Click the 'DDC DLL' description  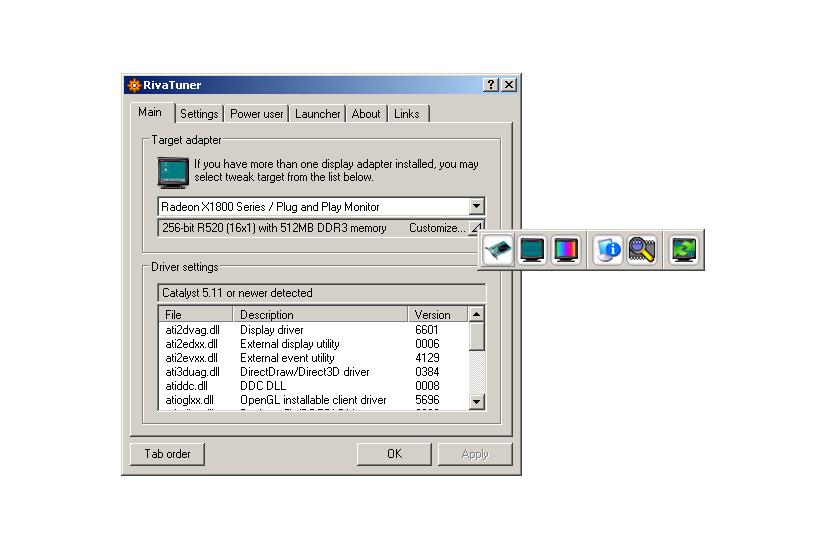click(263, 386)
